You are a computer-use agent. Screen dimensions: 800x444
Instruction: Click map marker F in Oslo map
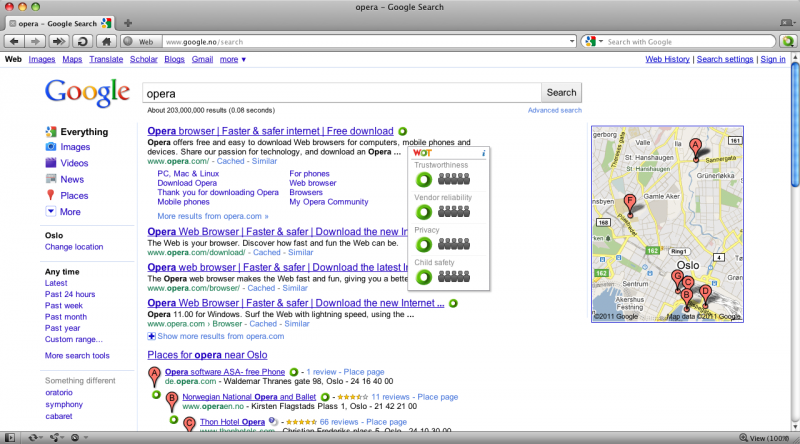(x=630, y=206)
